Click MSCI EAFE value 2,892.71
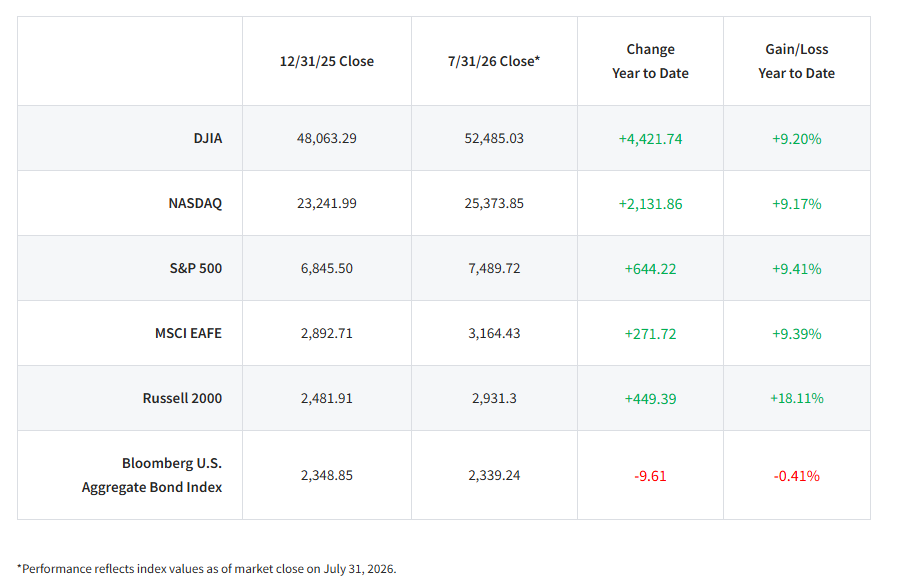 [327, 333]
